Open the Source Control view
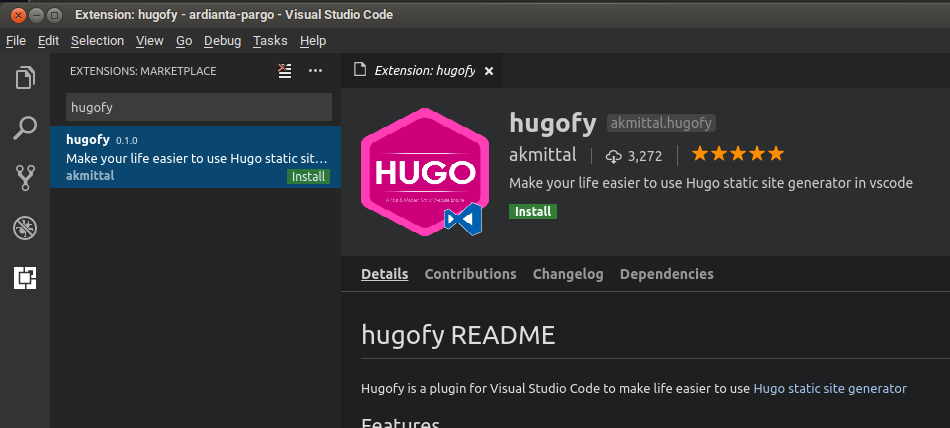This screenshot has height=428, width=950. [25, 178]
